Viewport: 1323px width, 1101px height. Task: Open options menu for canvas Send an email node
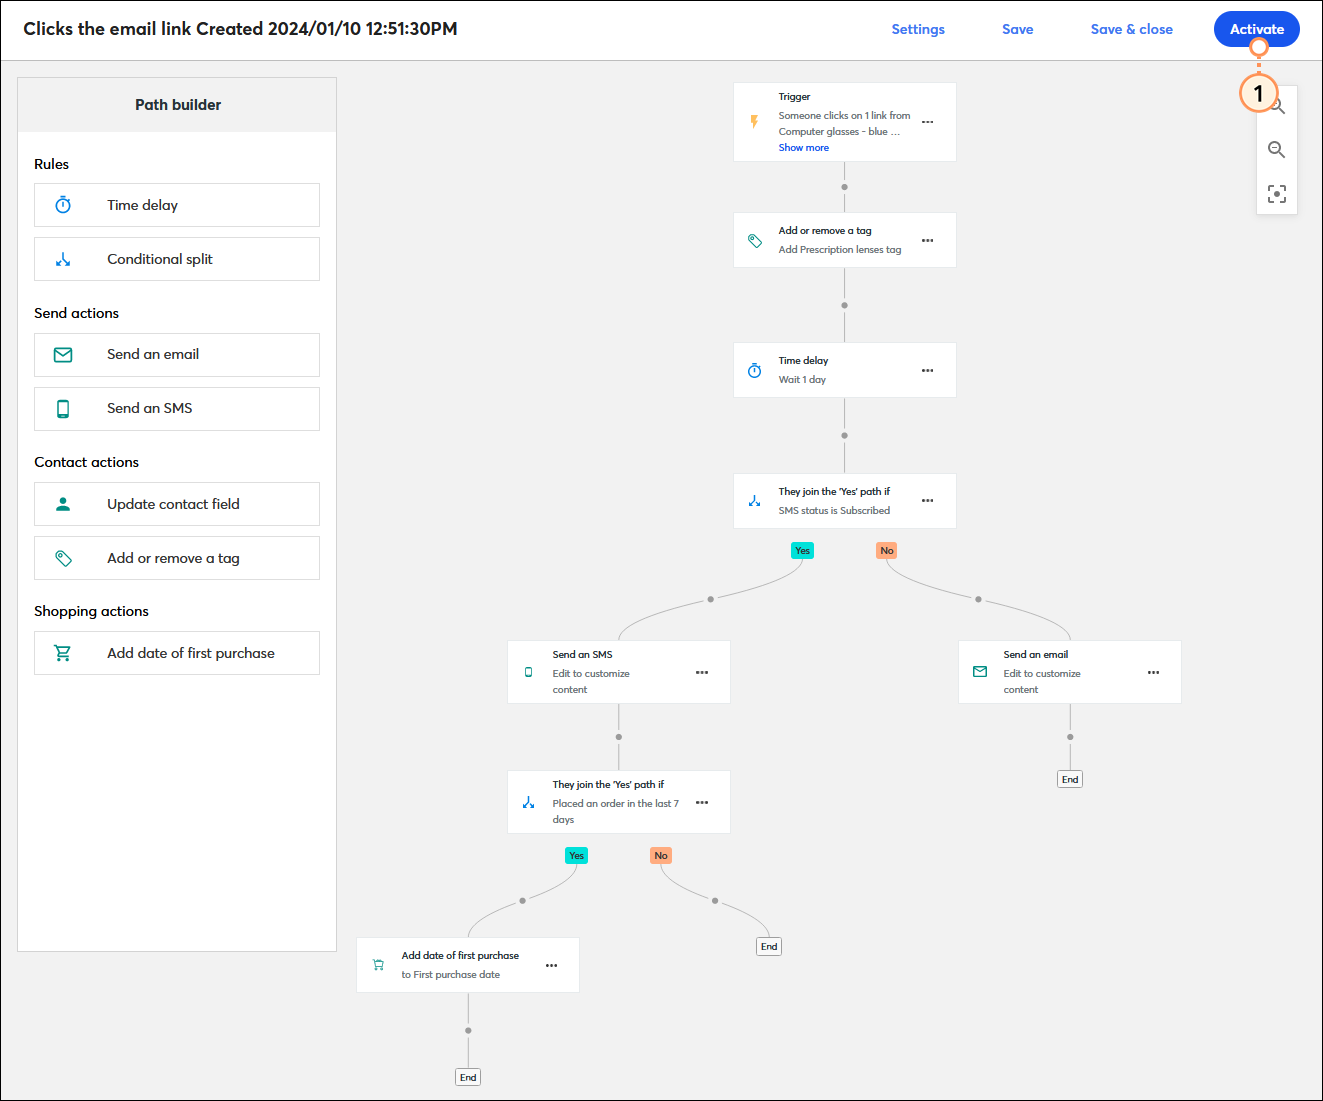pyautogui.click(x=1153, y=672)
